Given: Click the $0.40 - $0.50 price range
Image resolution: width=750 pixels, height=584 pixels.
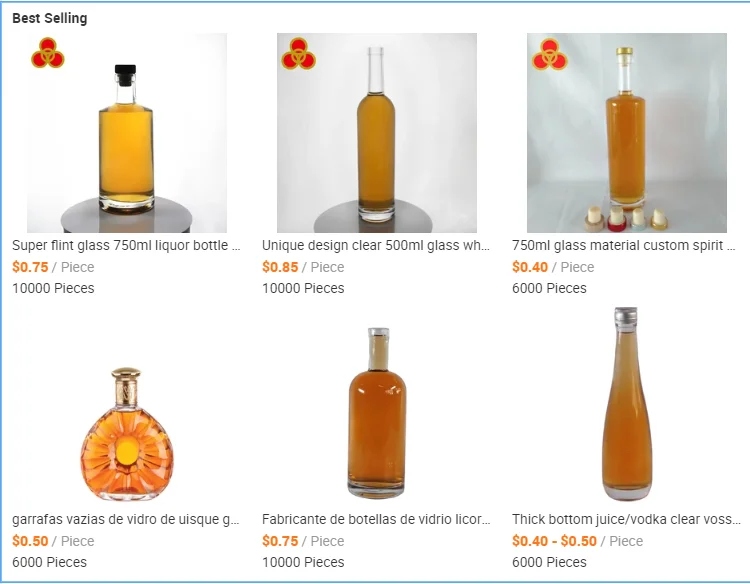Looking at the screenshot, I should (554, 541).
